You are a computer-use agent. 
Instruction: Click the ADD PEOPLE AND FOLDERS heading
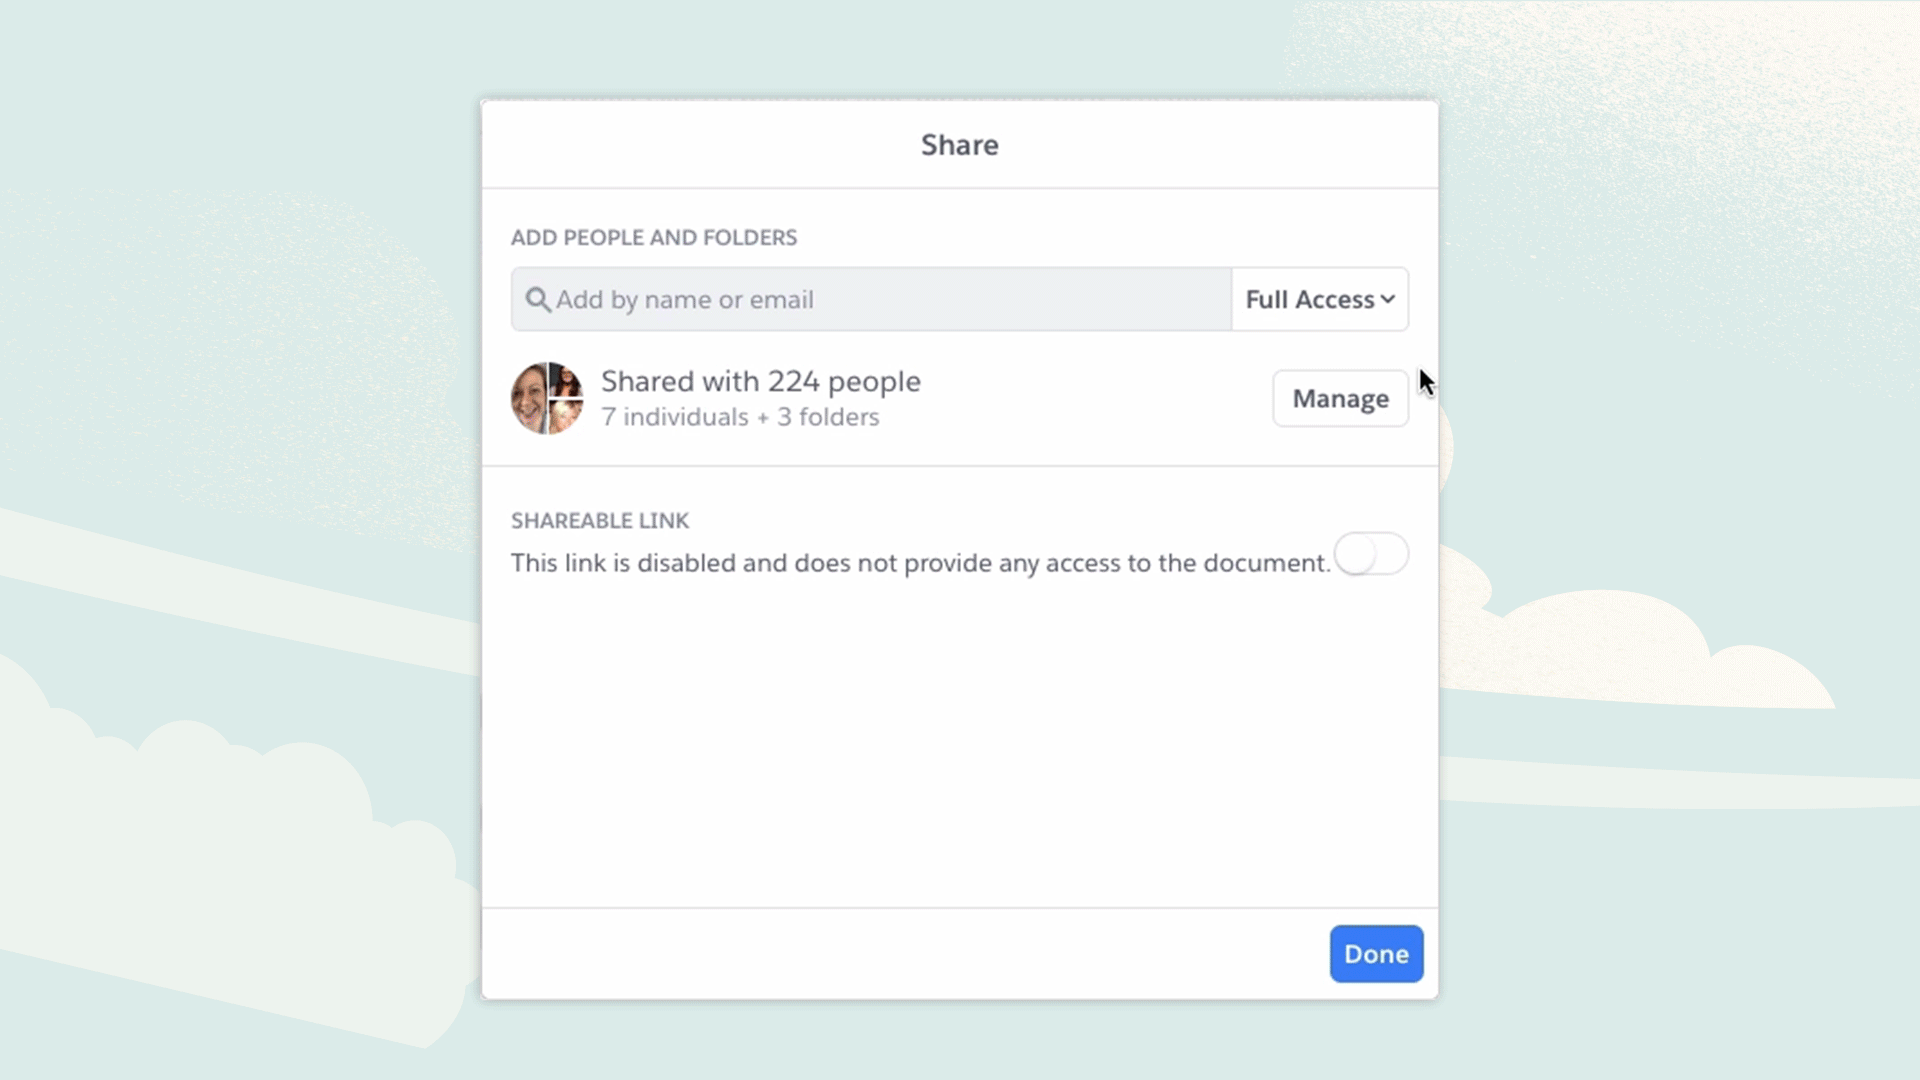click(x=653, y=238)
